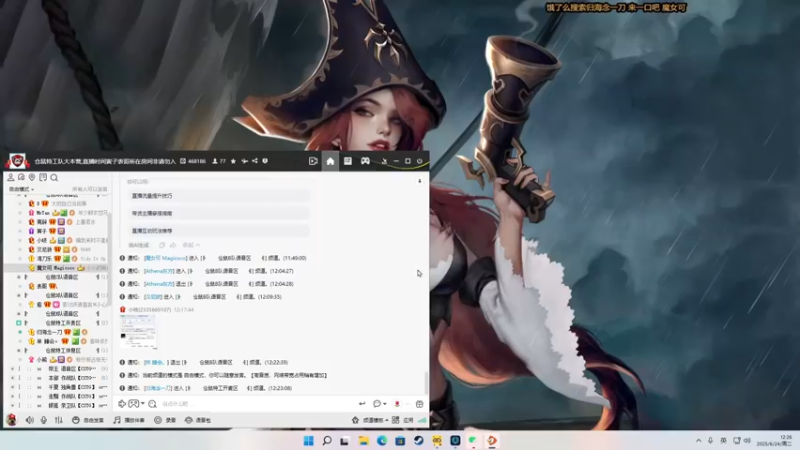Collapse the AI suggestions with 收起 arrow
The image size is (800, 450).
click(191, 245)
